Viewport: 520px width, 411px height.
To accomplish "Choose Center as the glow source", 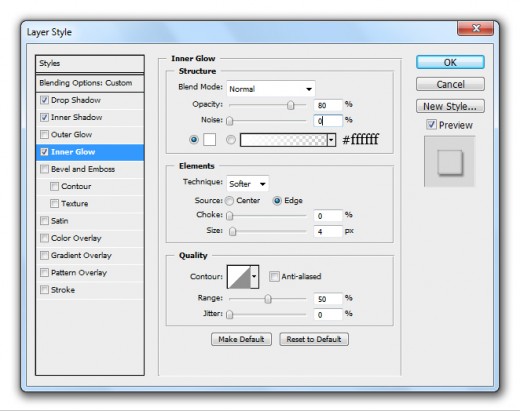I will (229, 201).
